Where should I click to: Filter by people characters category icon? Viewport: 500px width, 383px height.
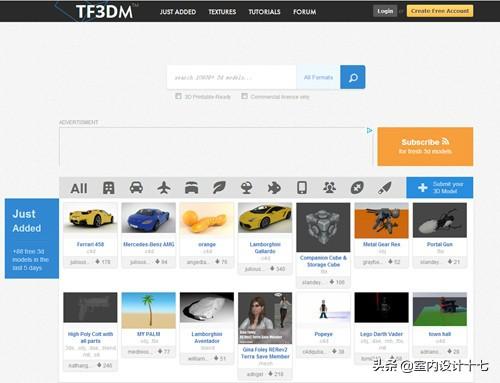click(x=329, y=188)
